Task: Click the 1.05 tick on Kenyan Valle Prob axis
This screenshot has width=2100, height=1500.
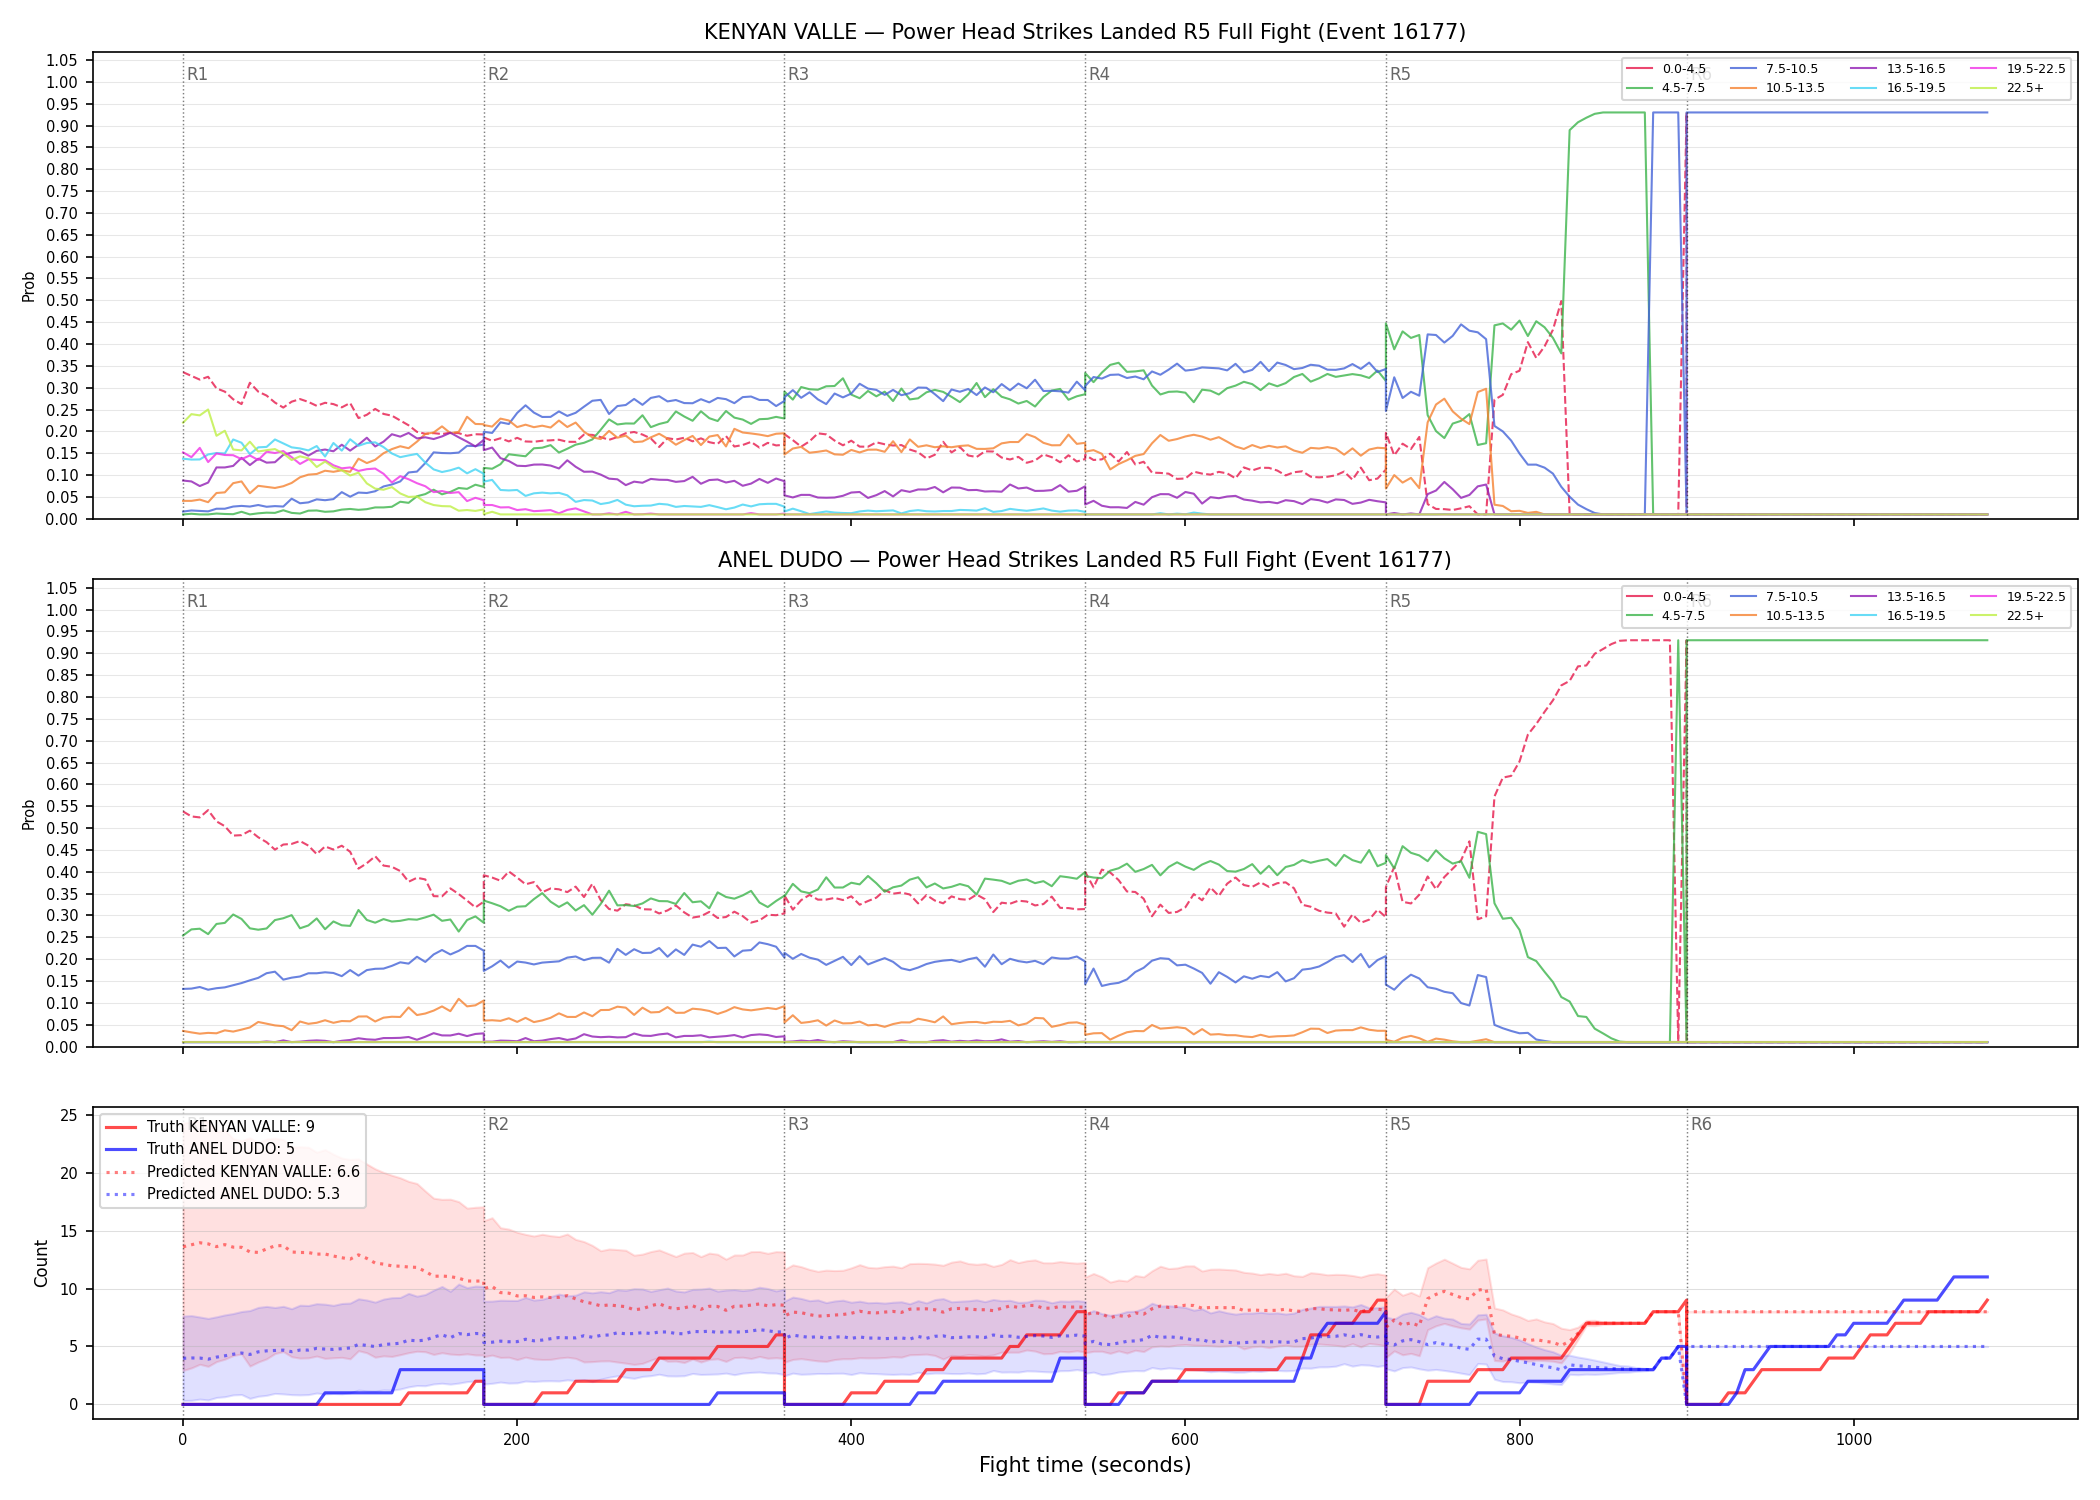Action: click(62, 61)
